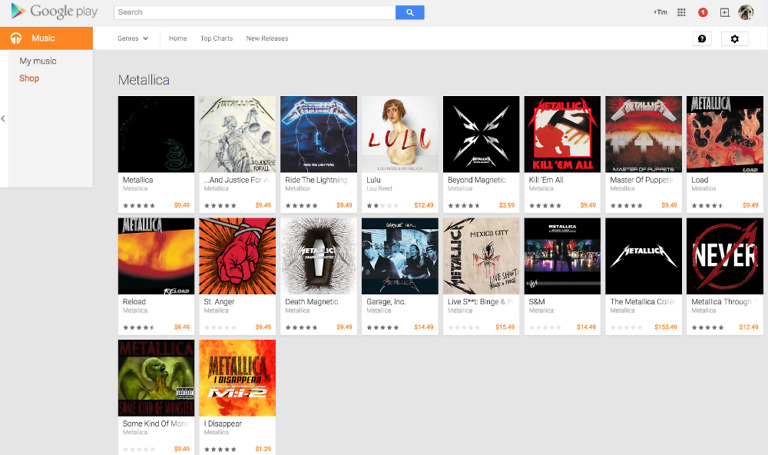The image size is (768, 455).
Task: Select the Home tab
Action: click(x=178, y=38)
